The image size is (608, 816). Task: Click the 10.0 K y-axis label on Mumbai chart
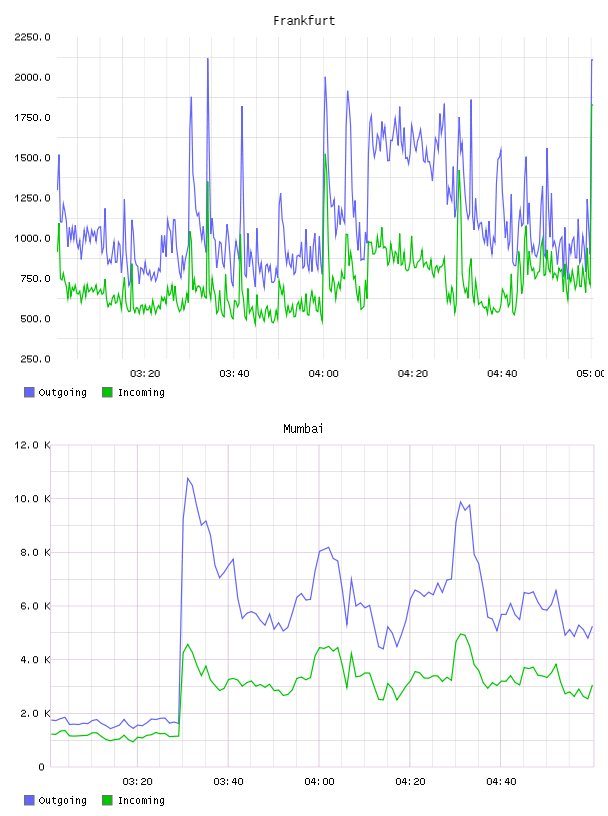32,499
